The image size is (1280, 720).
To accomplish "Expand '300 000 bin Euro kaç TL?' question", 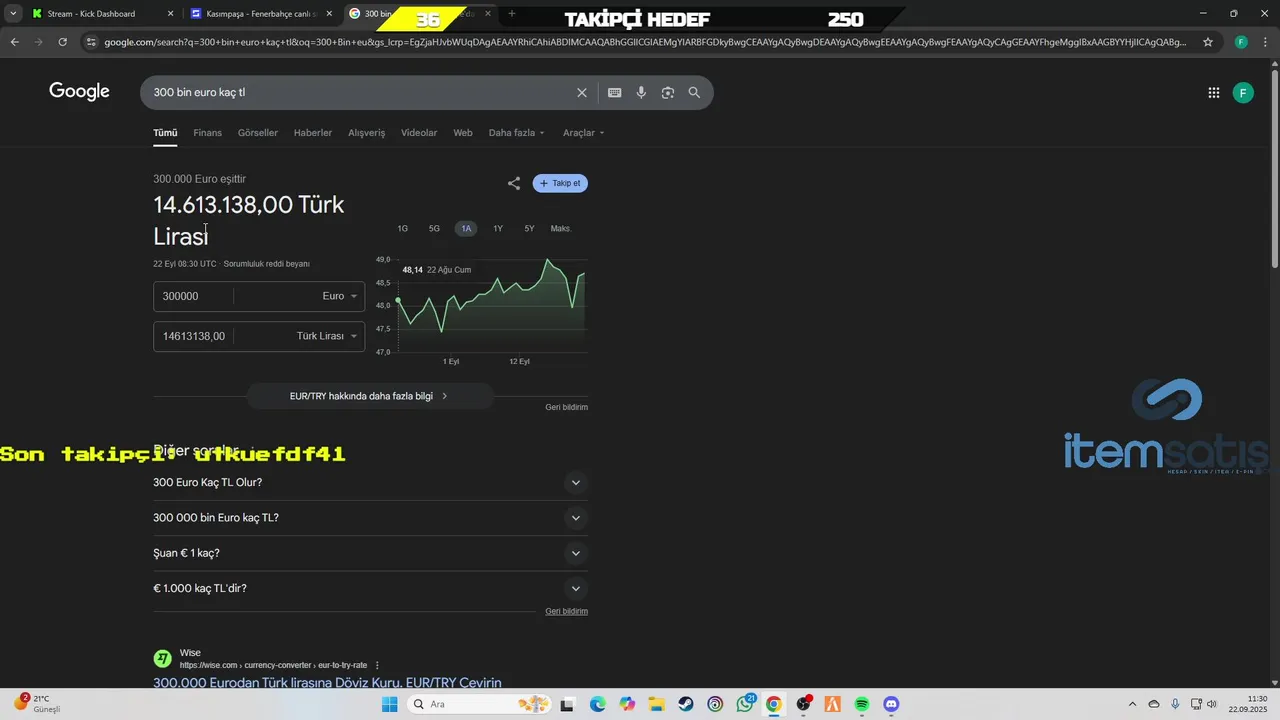I will click(x=368, y=518).
